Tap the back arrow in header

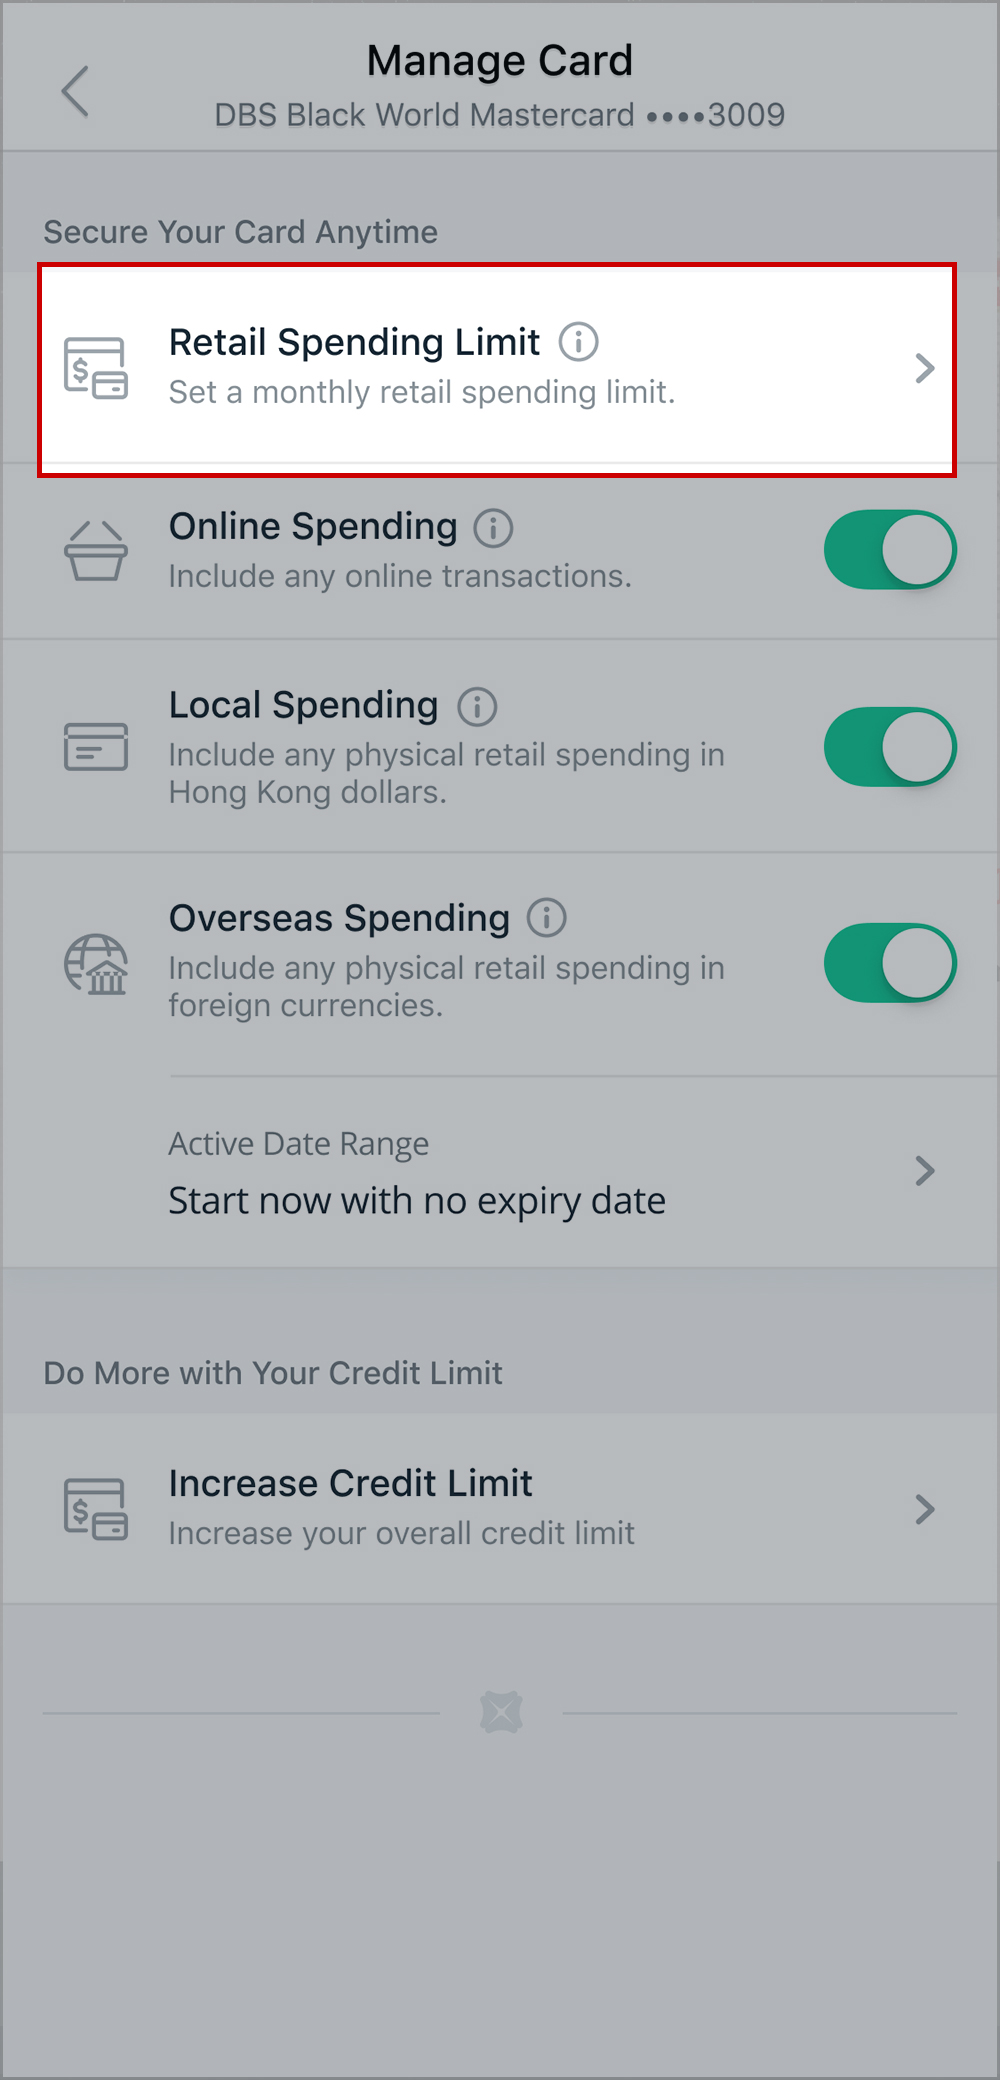click(76, 92)
